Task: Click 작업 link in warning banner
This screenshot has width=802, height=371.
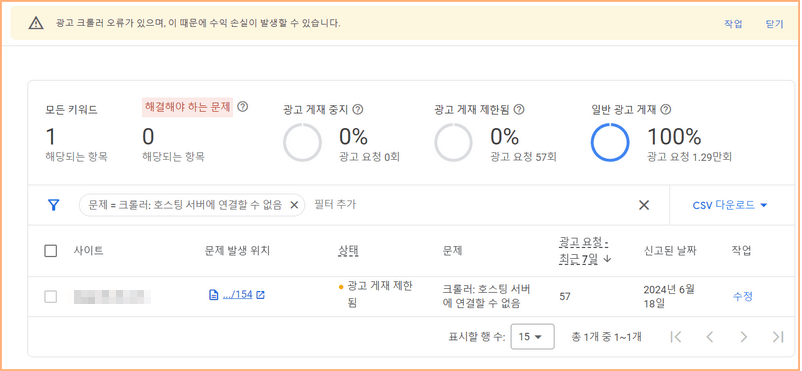Action: pyautogui.click(x=733, y=24)
